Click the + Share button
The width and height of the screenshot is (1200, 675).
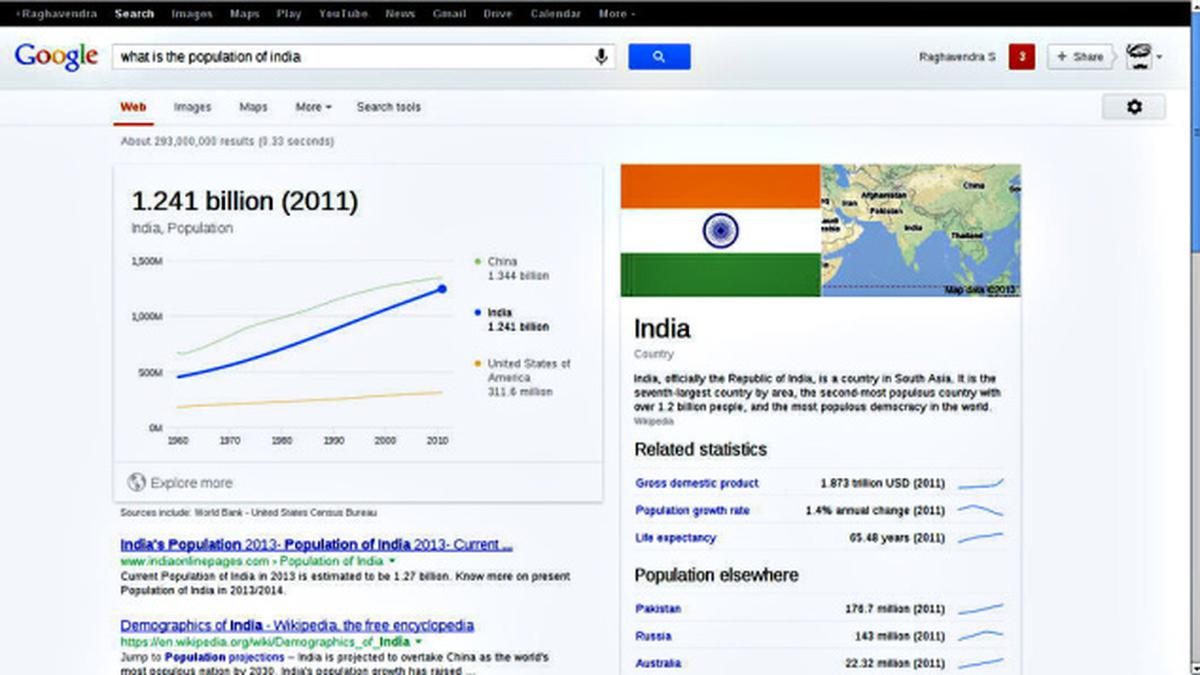click(x=1080, y=57)
